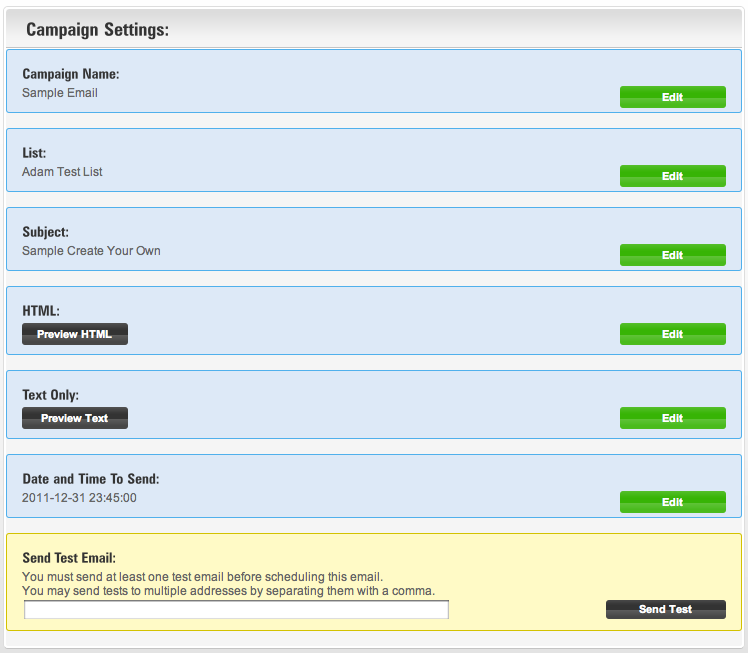Viewport: 748px width, 653px height.
Task: Click the 'Adam Test List' text
Action: (x=62, y=172)
